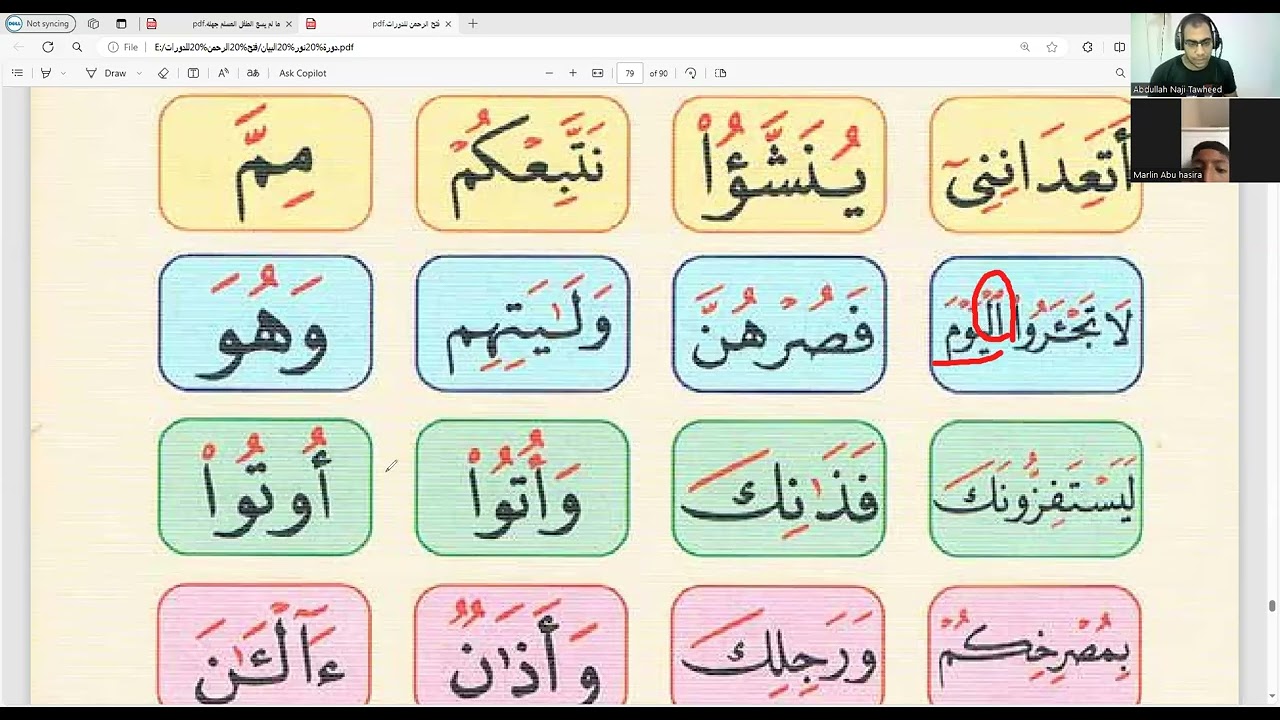Toggle the PDF table of contents

point(17,73)
